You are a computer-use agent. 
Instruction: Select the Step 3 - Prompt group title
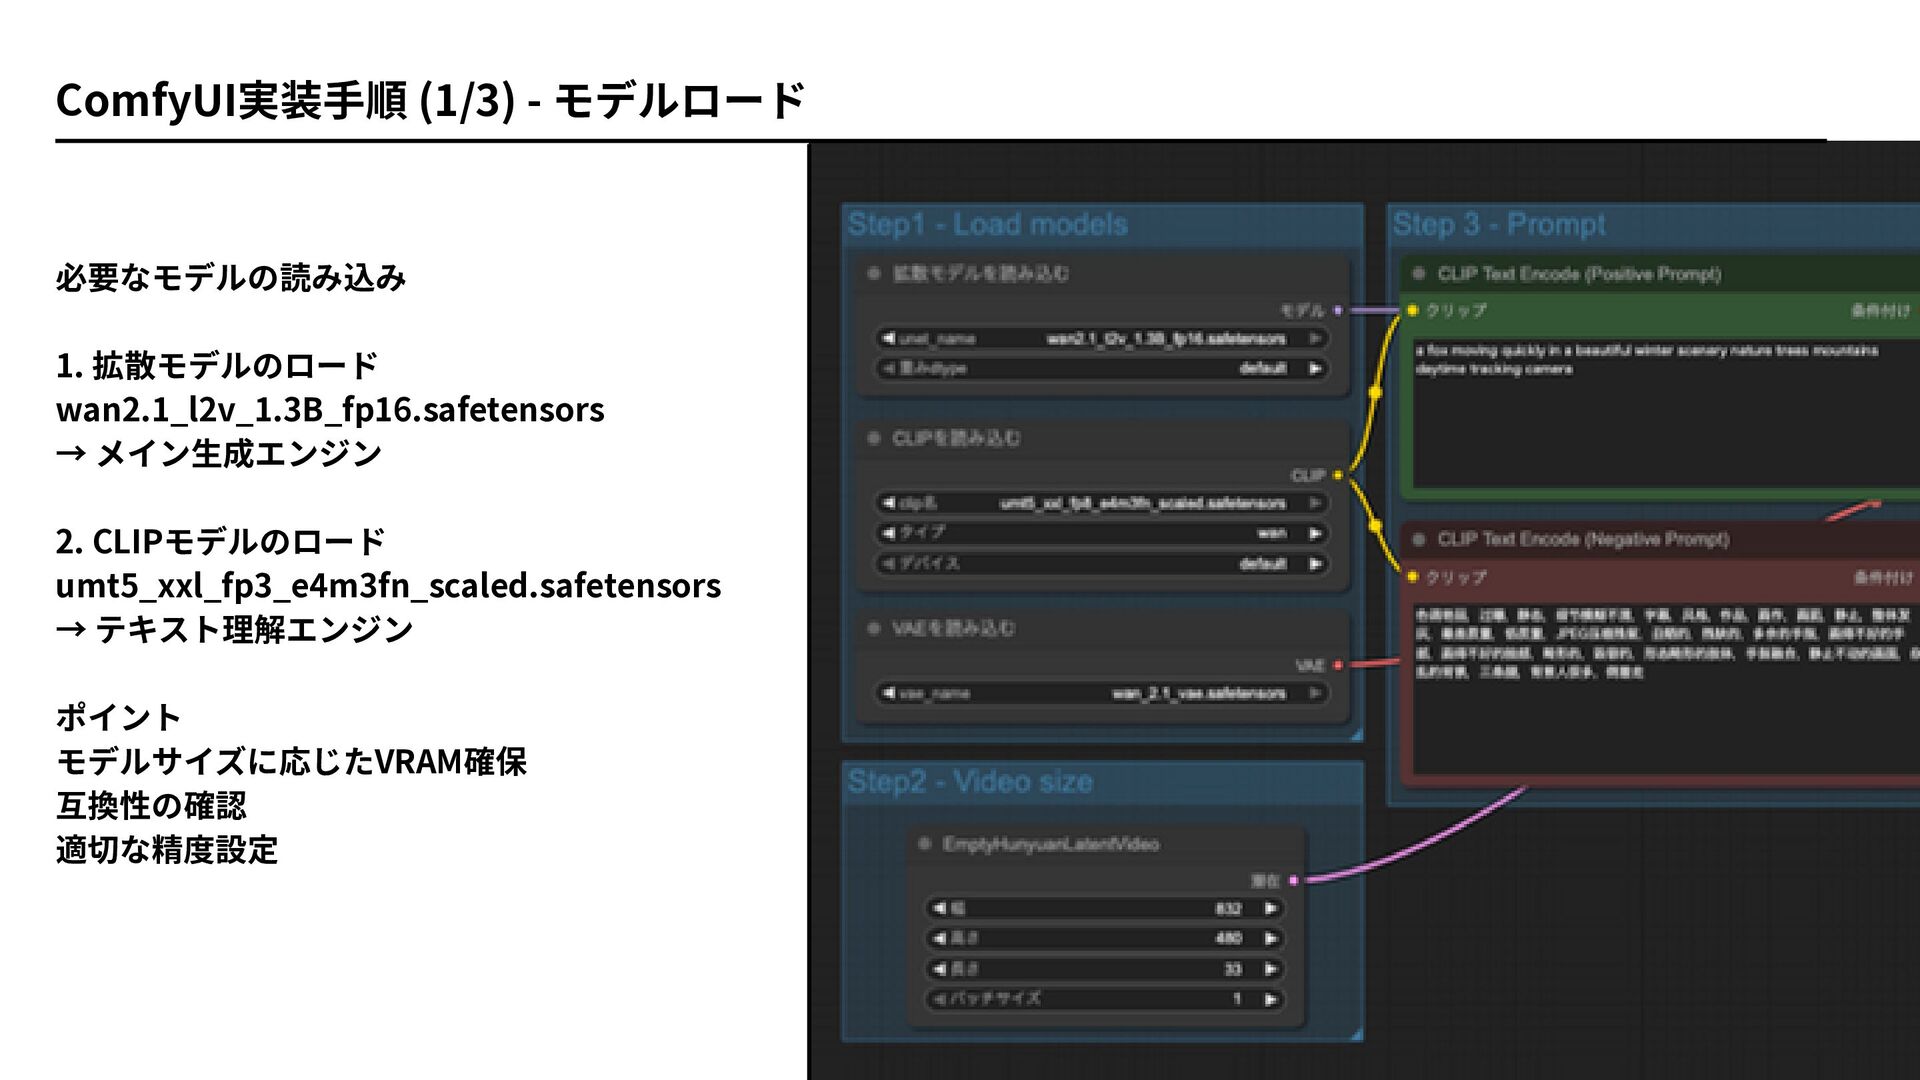pos(1499,224)
